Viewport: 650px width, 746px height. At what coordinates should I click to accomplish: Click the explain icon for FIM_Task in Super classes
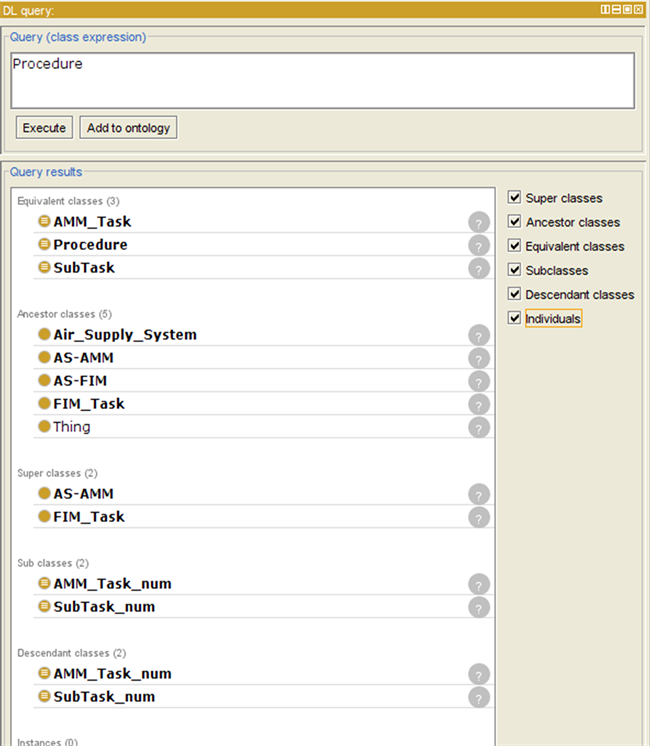(x=479, y=517)
